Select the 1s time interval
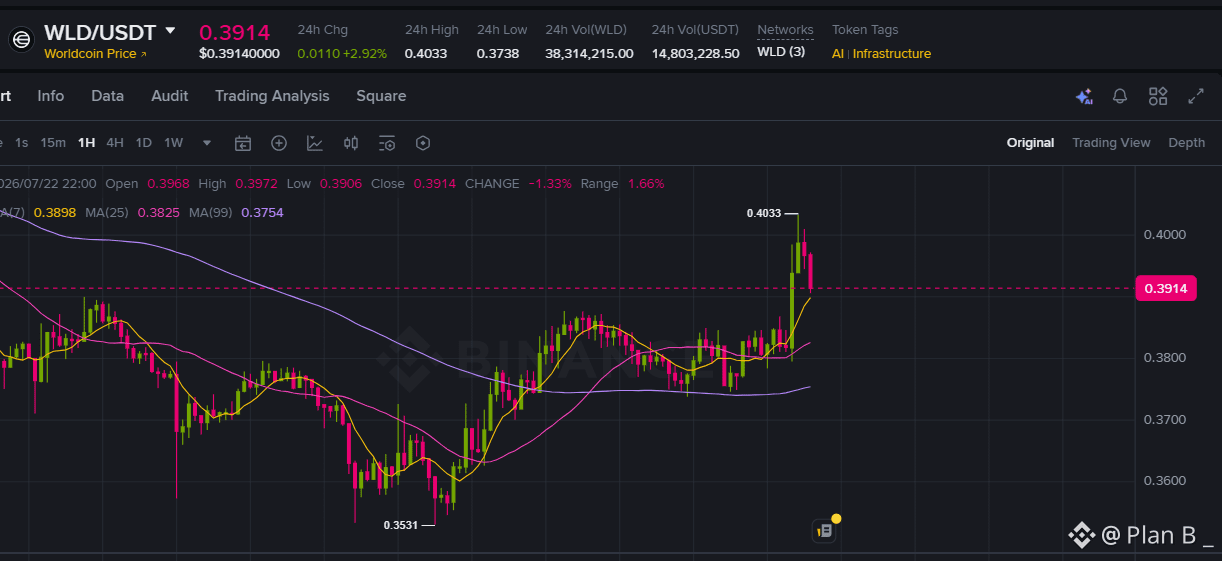This screenshot has height=561, width=1222. tap(22, 143)
